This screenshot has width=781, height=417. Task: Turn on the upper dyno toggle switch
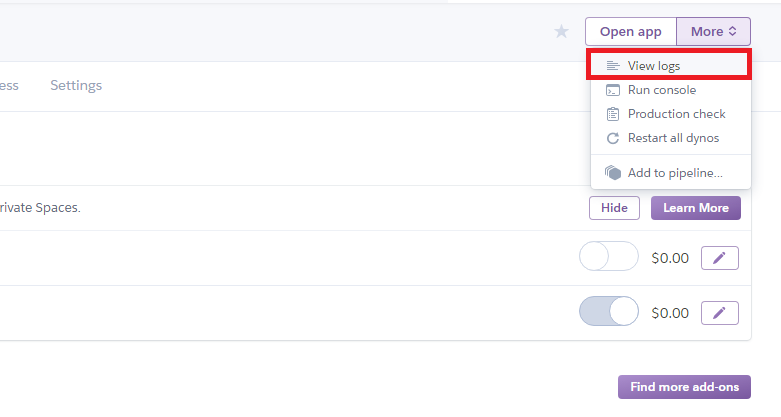click(609, 256)
